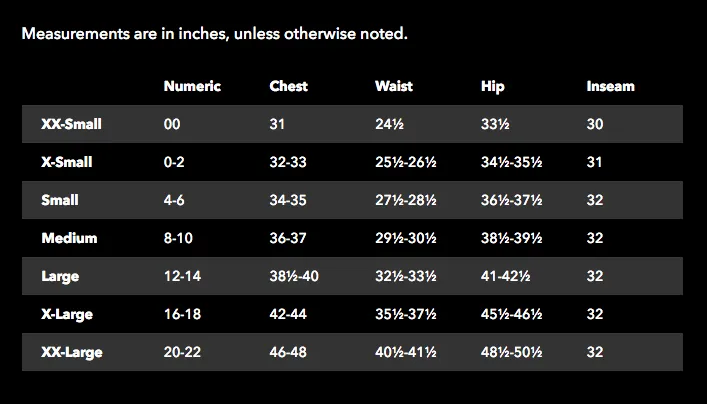707x404 pixels.
Task: Click the Numeric column header
Action: point(192,86)
